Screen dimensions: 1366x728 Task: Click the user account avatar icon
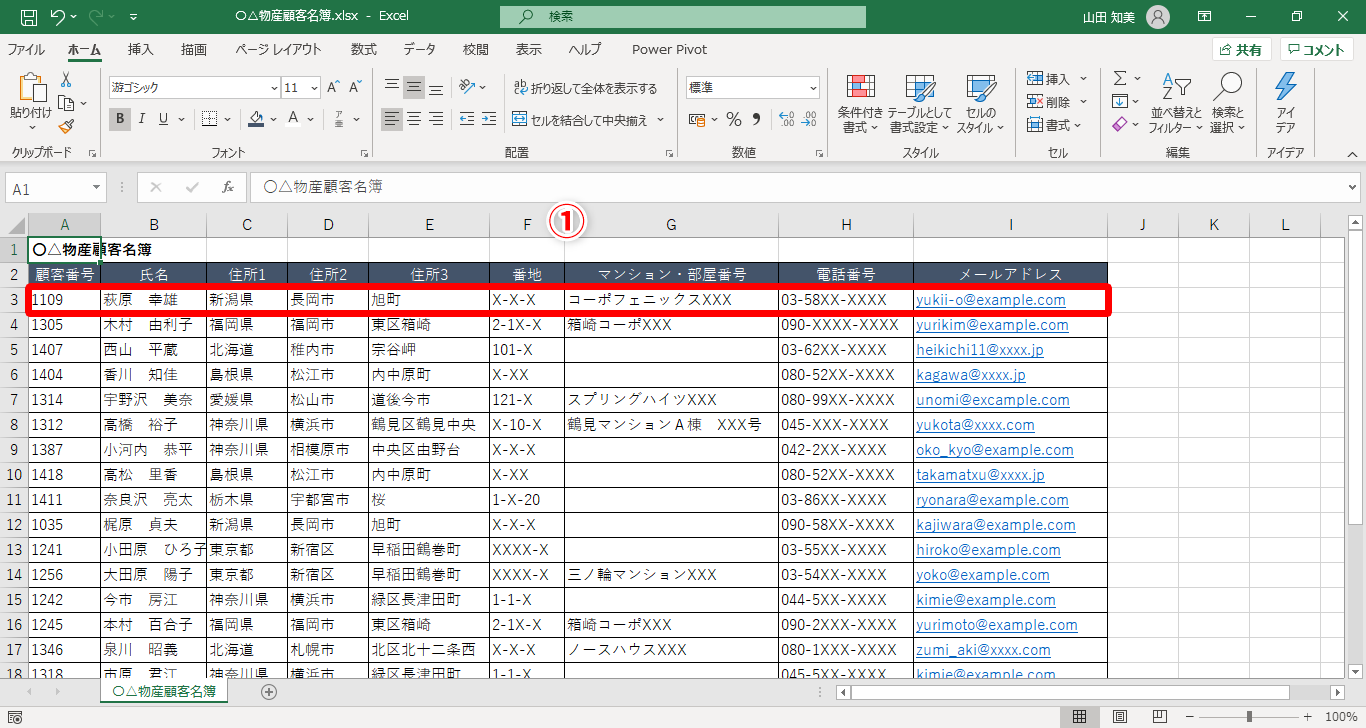point(1157,17)
